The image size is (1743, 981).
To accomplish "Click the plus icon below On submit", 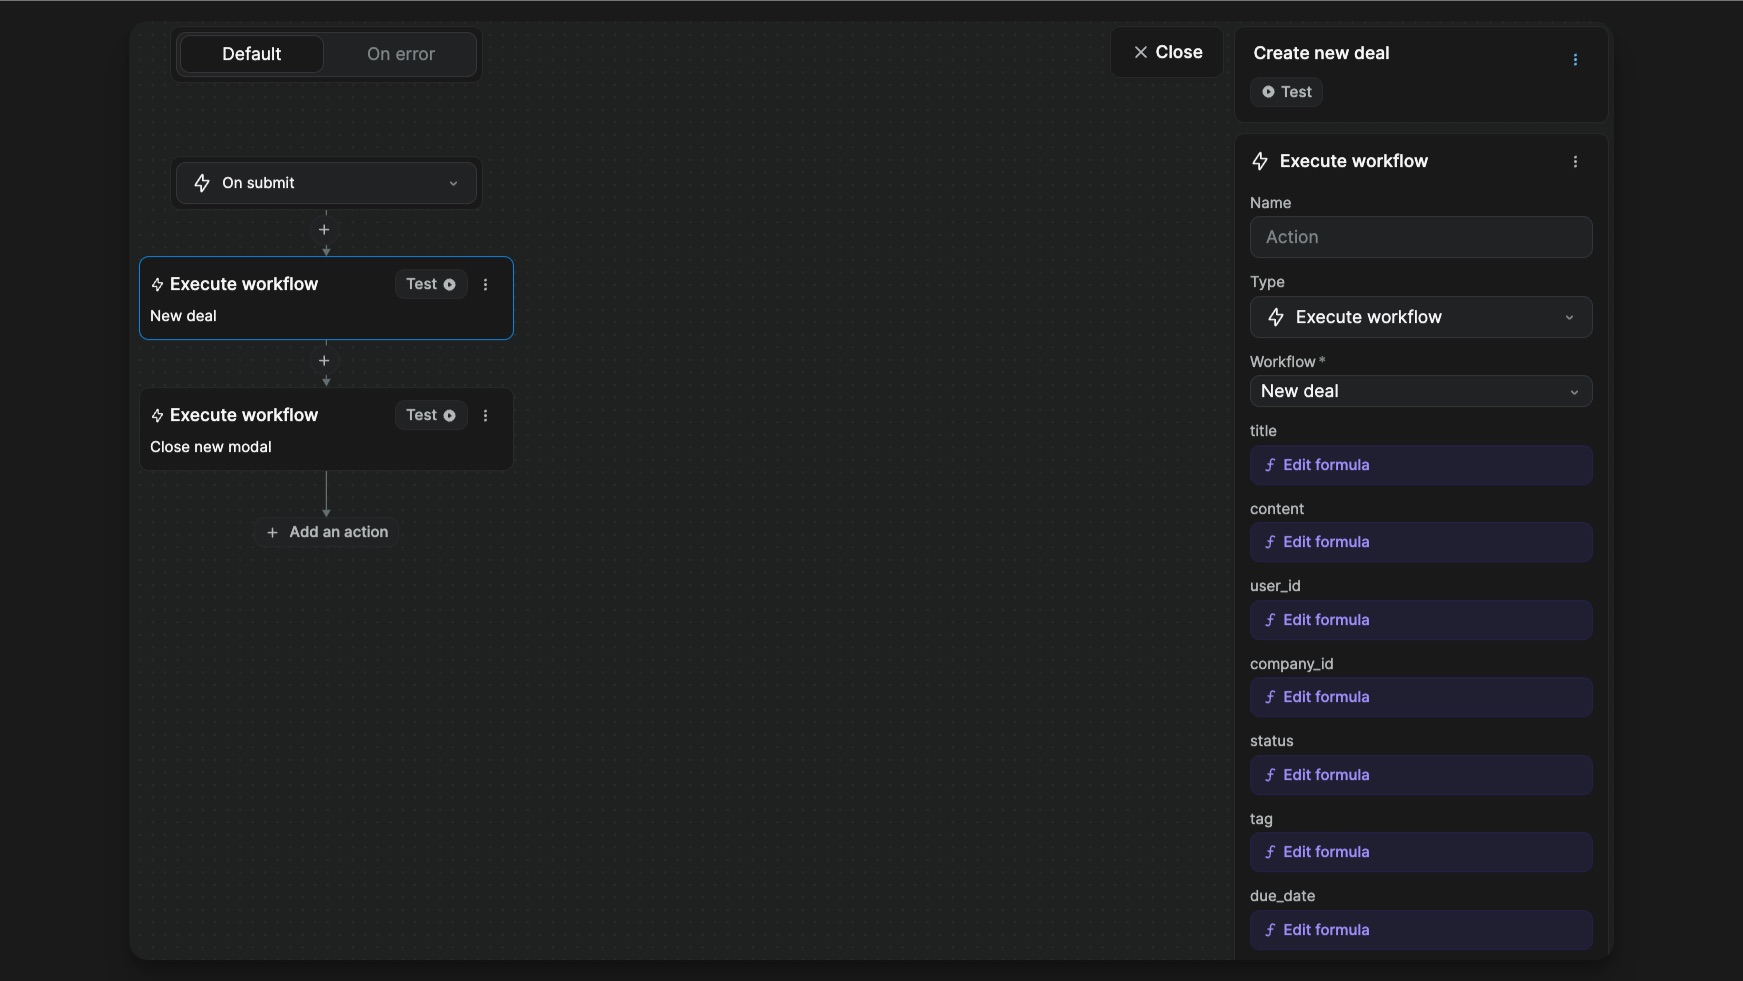I will coord(325,229).
